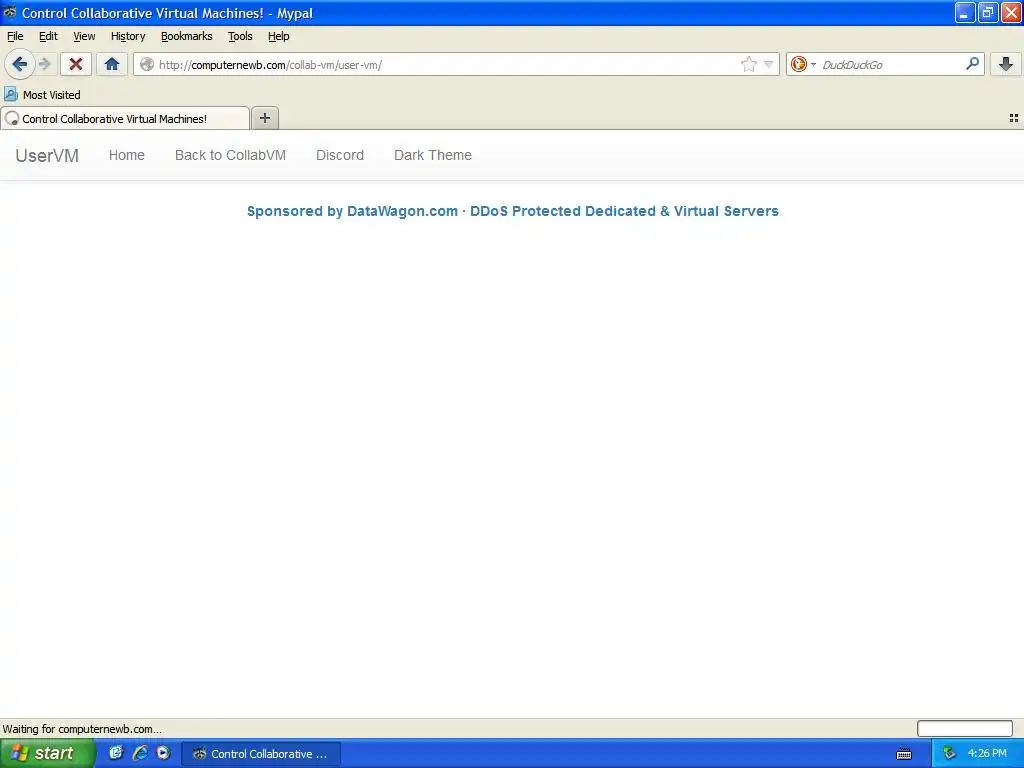Open the Help menu
The height and width of the screenshot is (768, 1024).
click(x=279, y=36)
